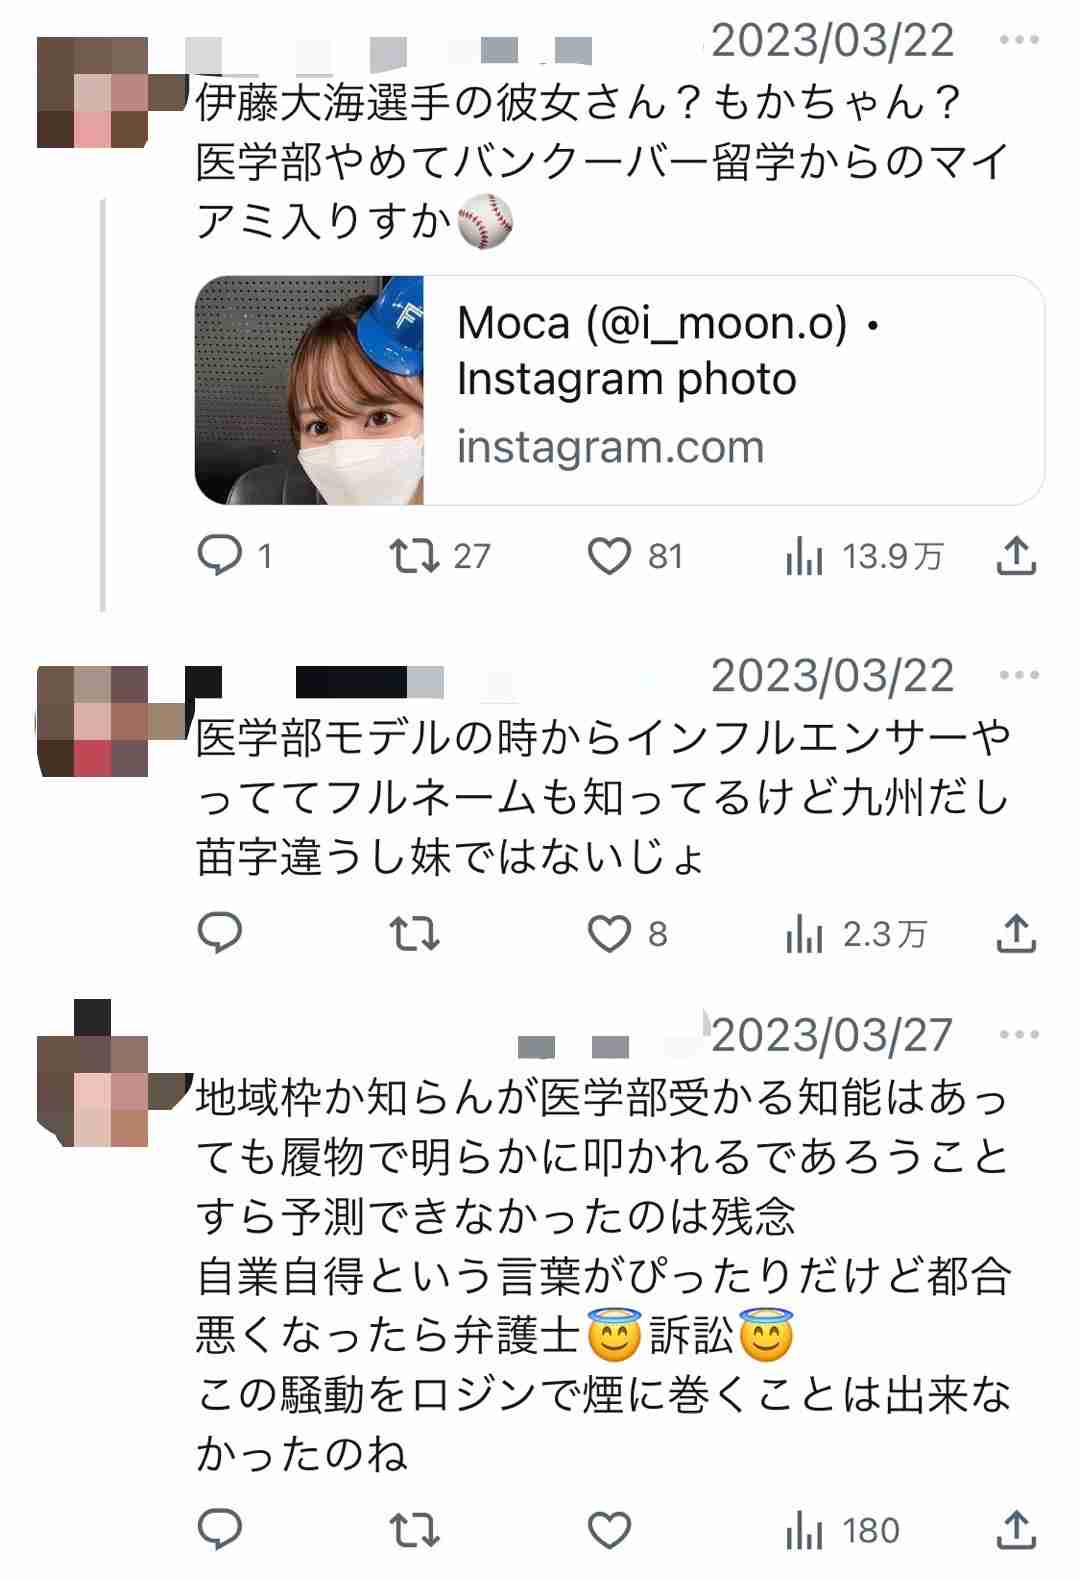Share the first tweet via share icon
The image size is (1080, 1581).
[1016, 556]
